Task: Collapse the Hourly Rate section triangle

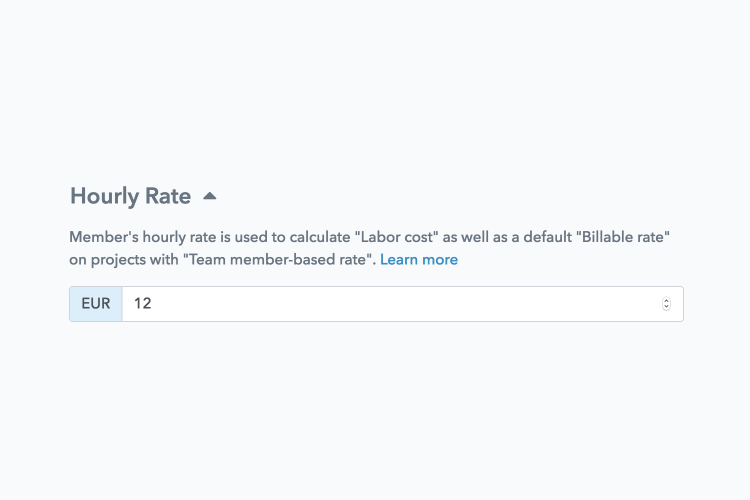Action: (x=210, y=196)
